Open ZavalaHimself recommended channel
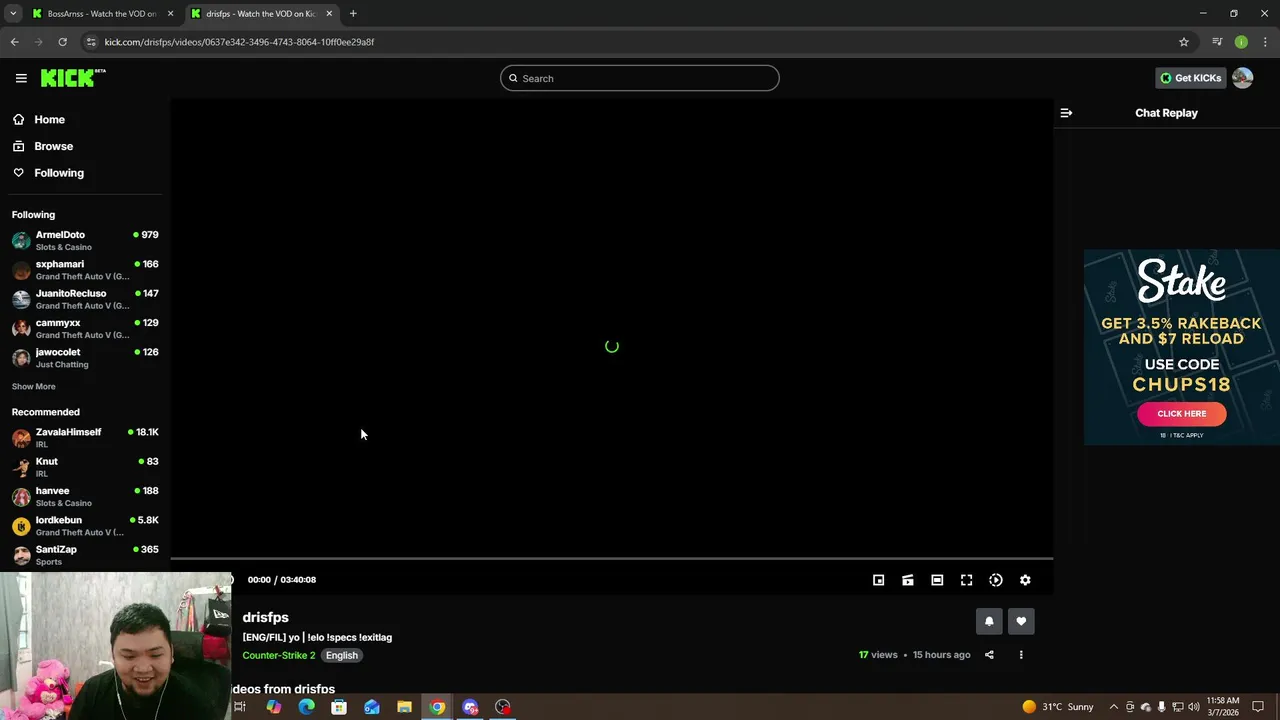Image resolution: width=1280 pixels, height=720 pixels. pyautogui.click(x=85, y=437)
